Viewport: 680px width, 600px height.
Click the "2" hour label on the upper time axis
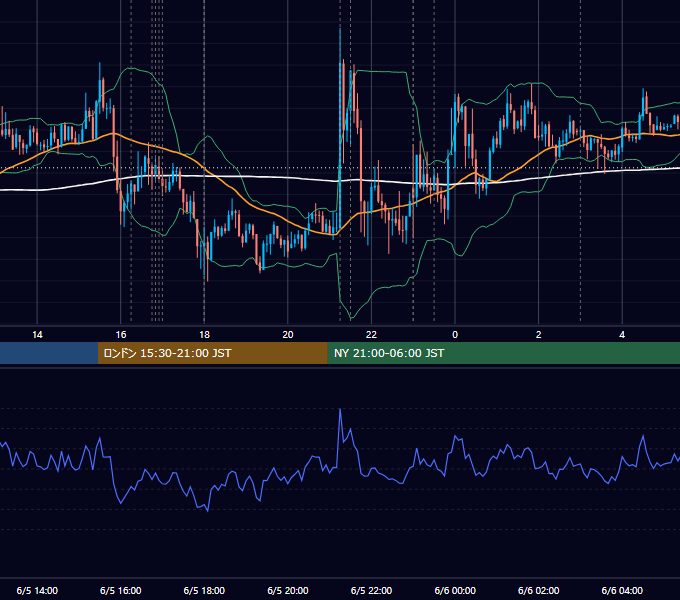click(539, 335)
